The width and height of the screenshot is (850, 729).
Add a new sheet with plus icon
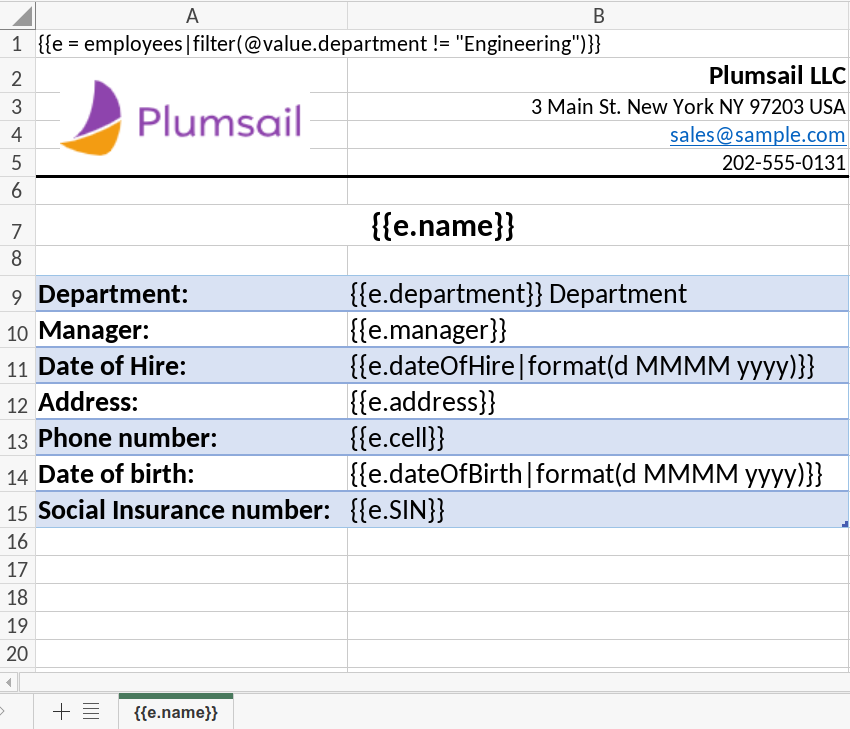[x=61, y=711]
